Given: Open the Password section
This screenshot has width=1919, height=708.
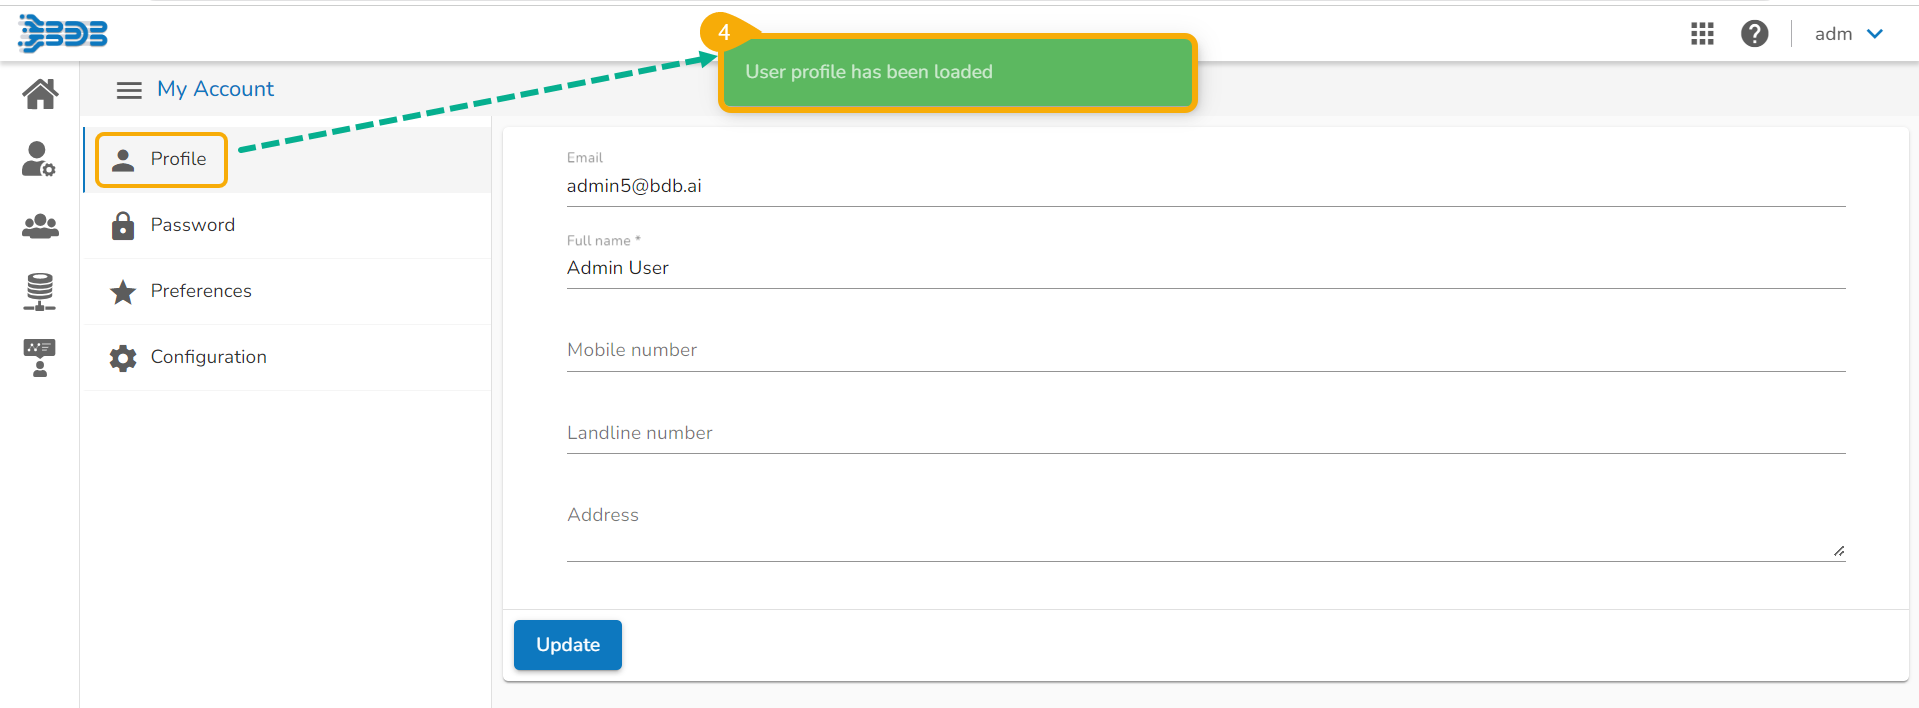Looking at the screenshot, I should coord(192,226).
